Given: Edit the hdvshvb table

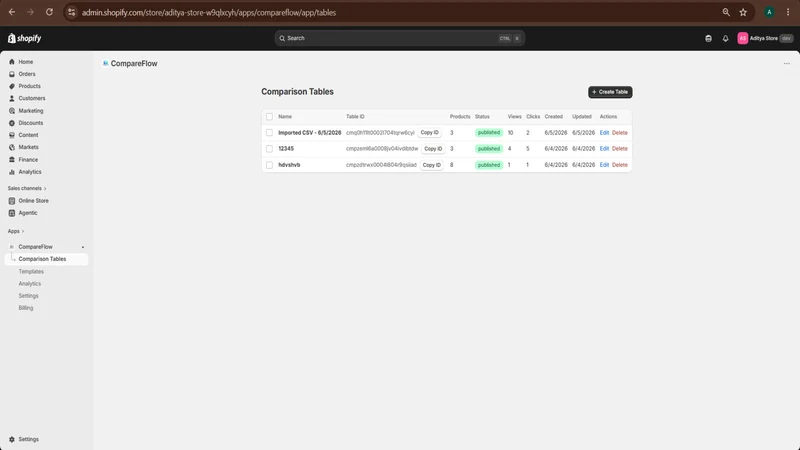Looking at the screenshot, I should 604,165.
